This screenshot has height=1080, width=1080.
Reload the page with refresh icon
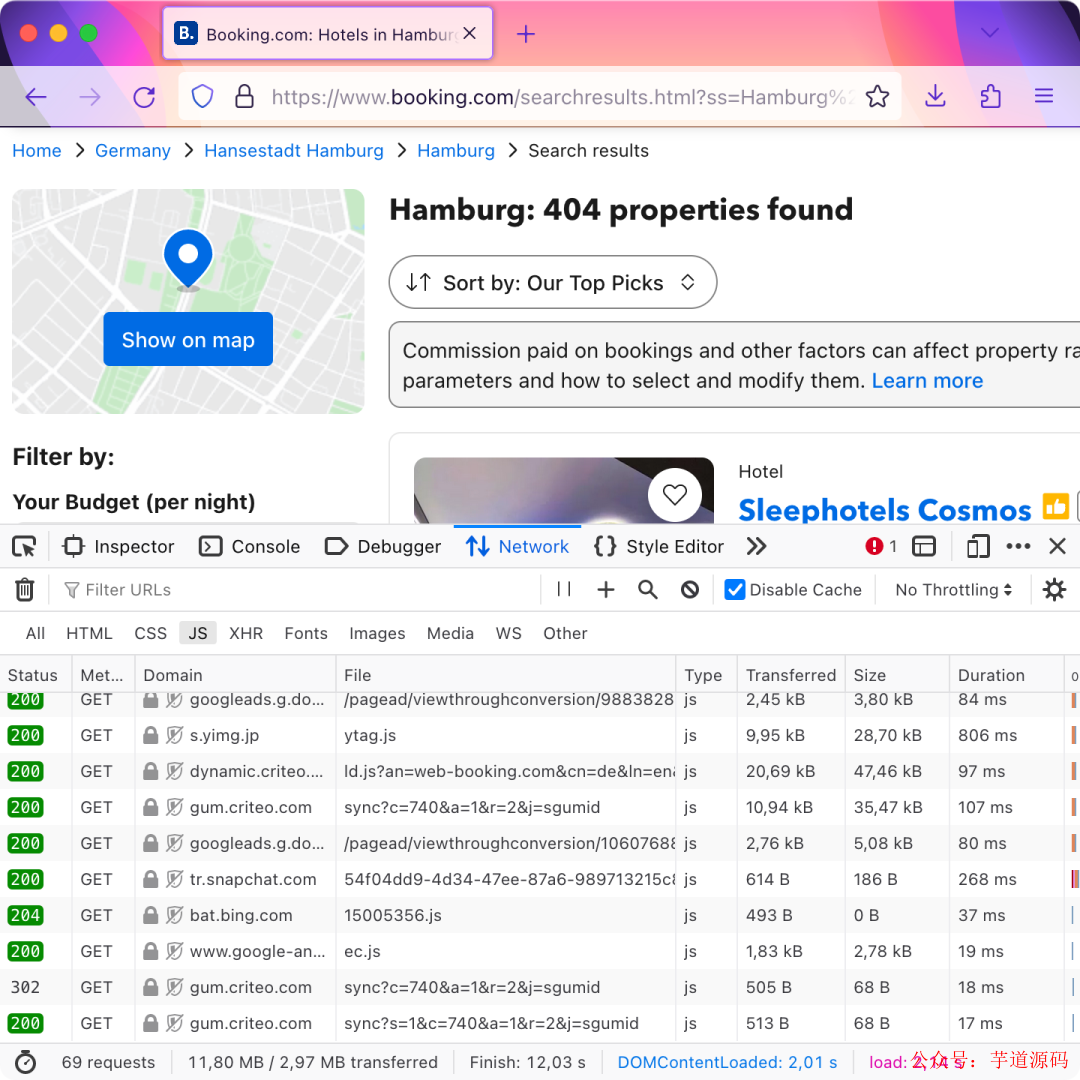coord(144,97)
